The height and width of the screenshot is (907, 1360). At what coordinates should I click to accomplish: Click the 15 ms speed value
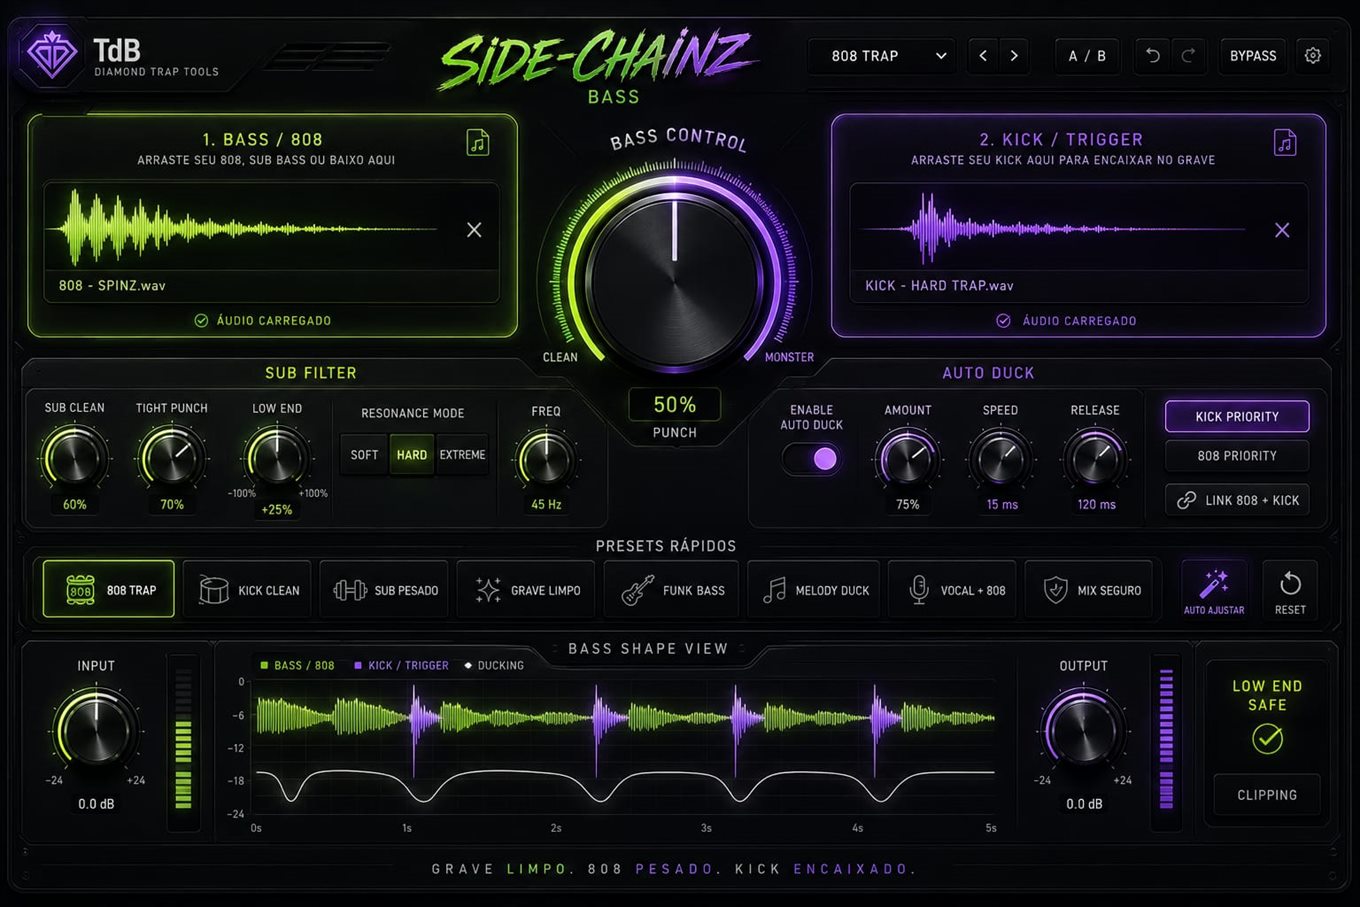coord(1002,505)
